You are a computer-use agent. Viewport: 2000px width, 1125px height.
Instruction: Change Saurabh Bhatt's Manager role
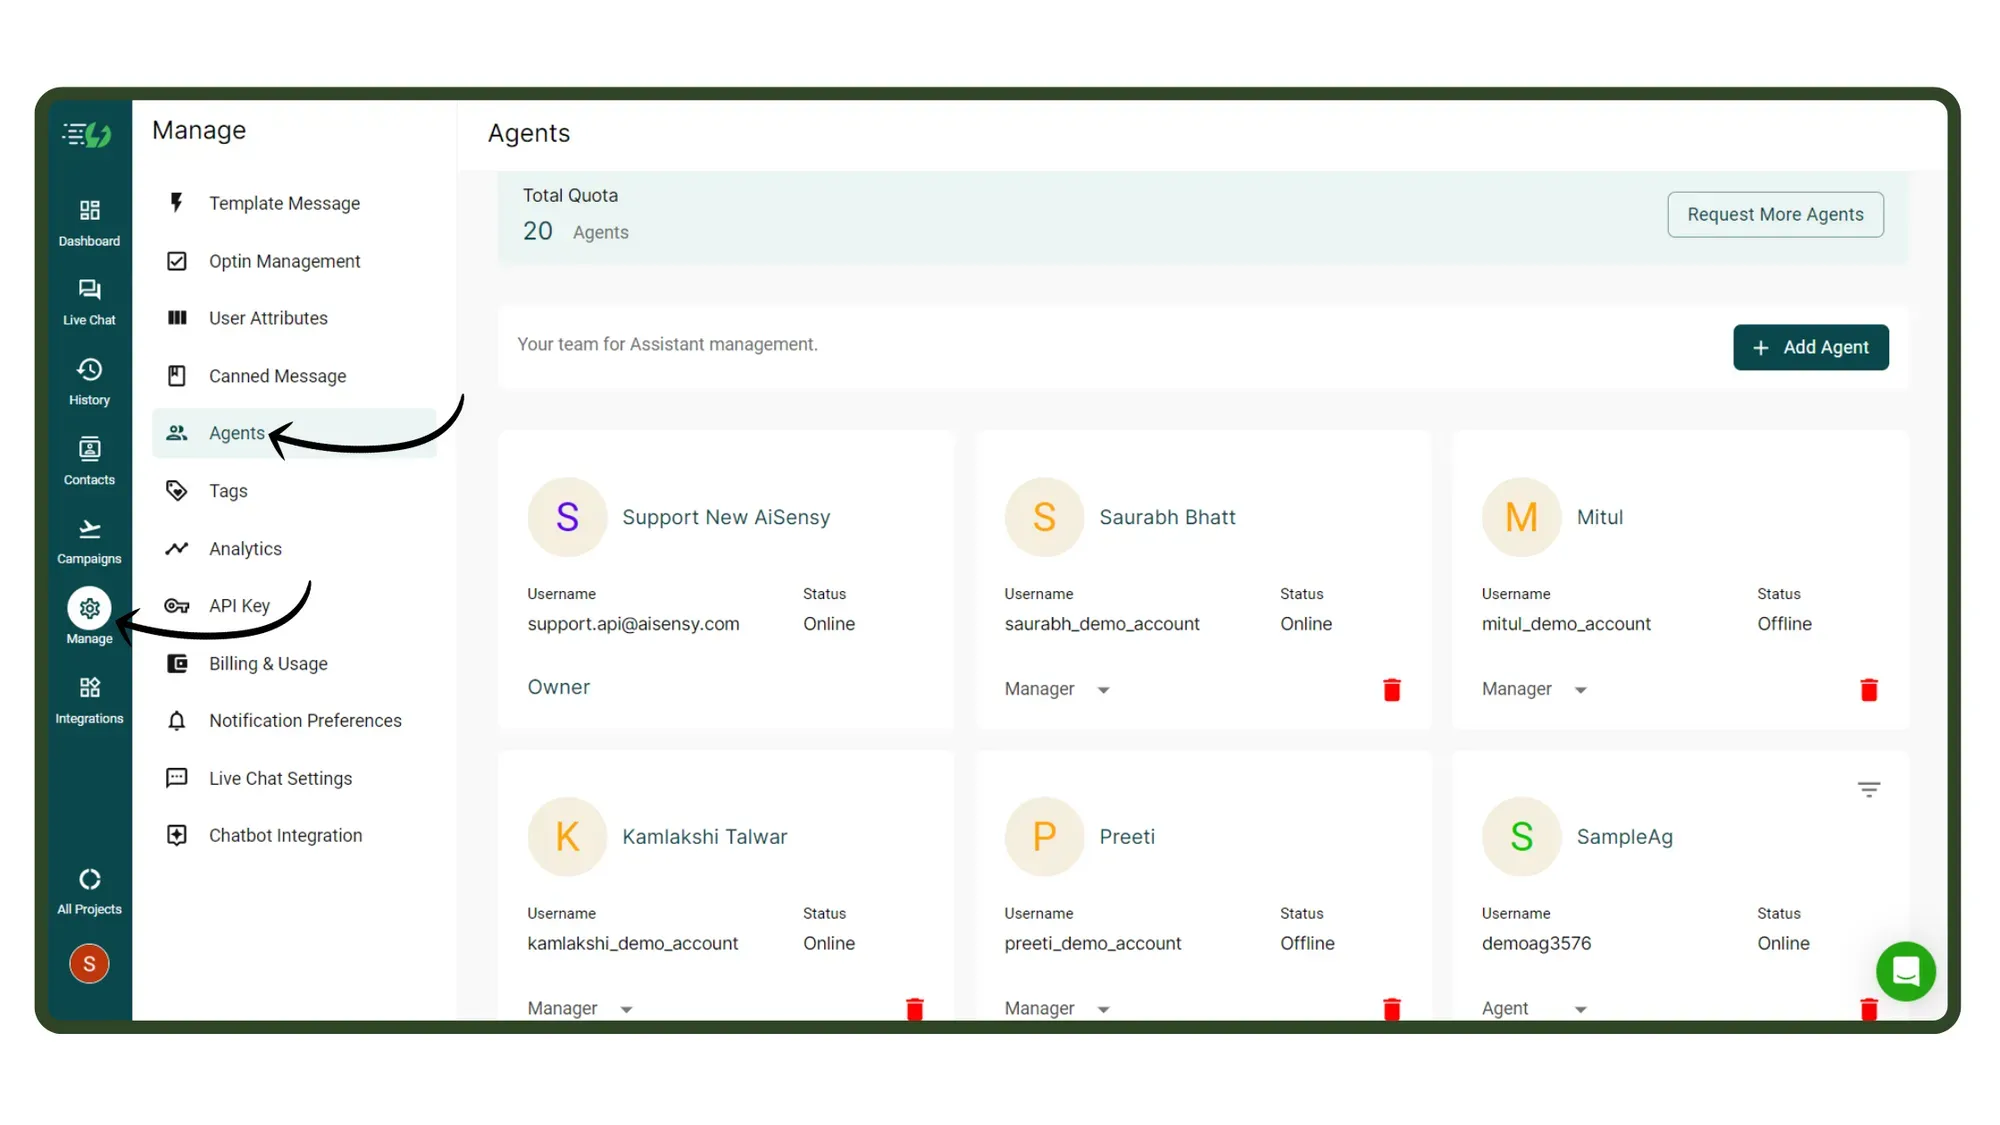[1055, 689]
